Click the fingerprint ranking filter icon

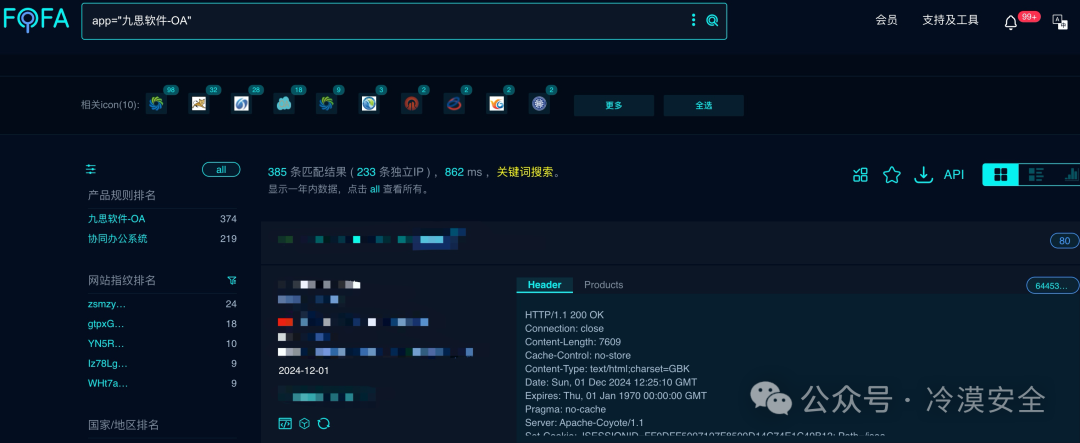click(232, 280)
